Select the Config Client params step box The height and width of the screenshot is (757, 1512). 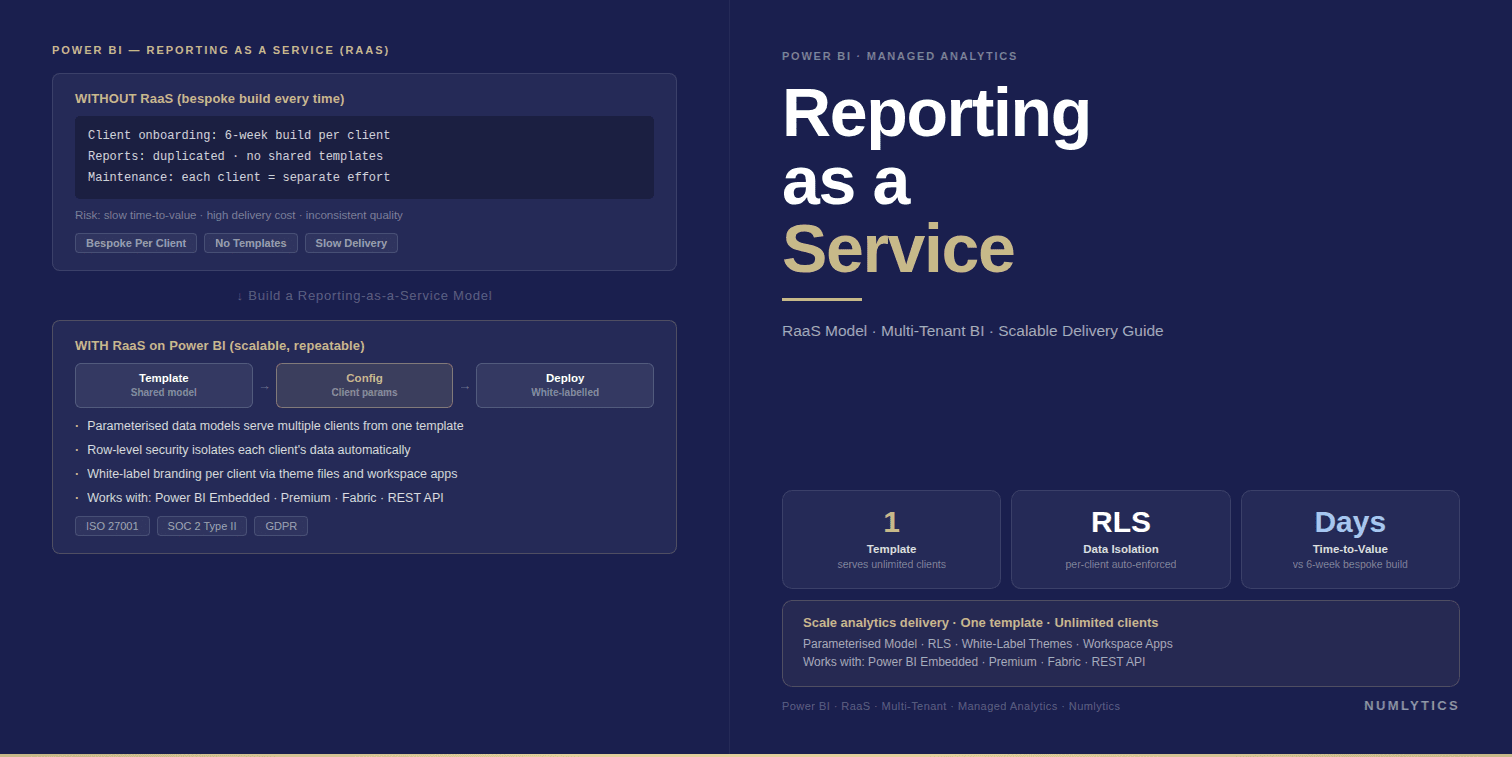[364, 385]
